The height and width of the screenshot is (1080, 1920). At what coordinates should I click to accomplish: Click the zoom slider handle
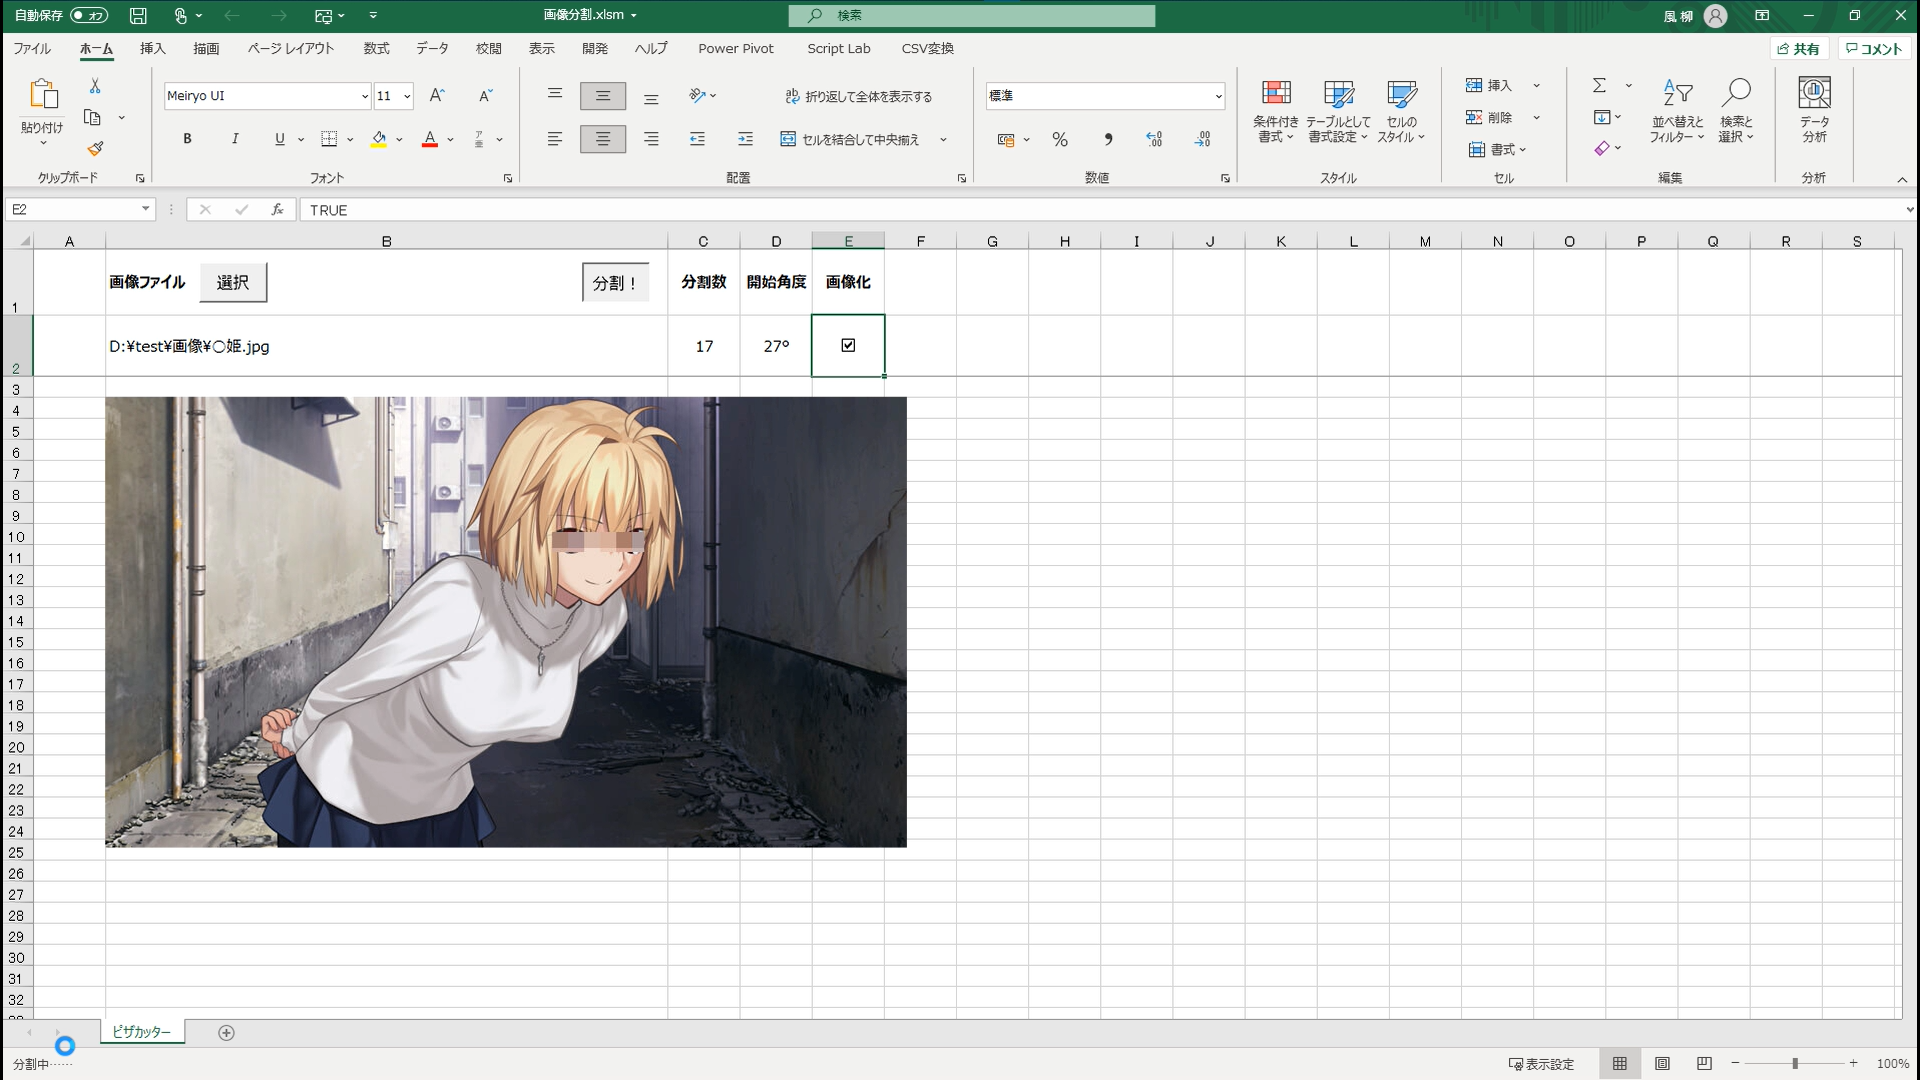coord(1795,1064)
